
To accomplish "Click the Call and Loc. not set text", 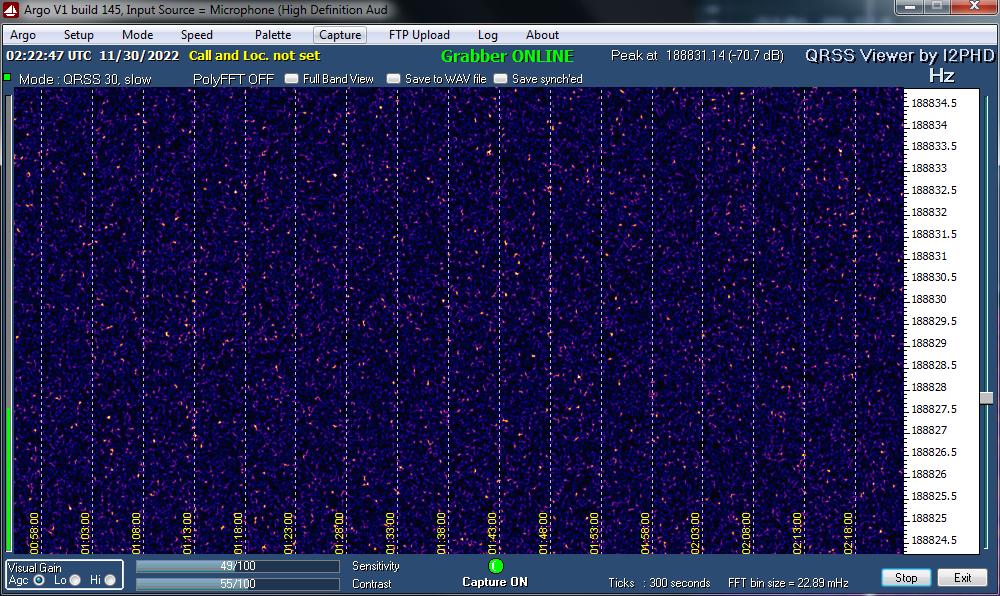I will pos(254,55).
